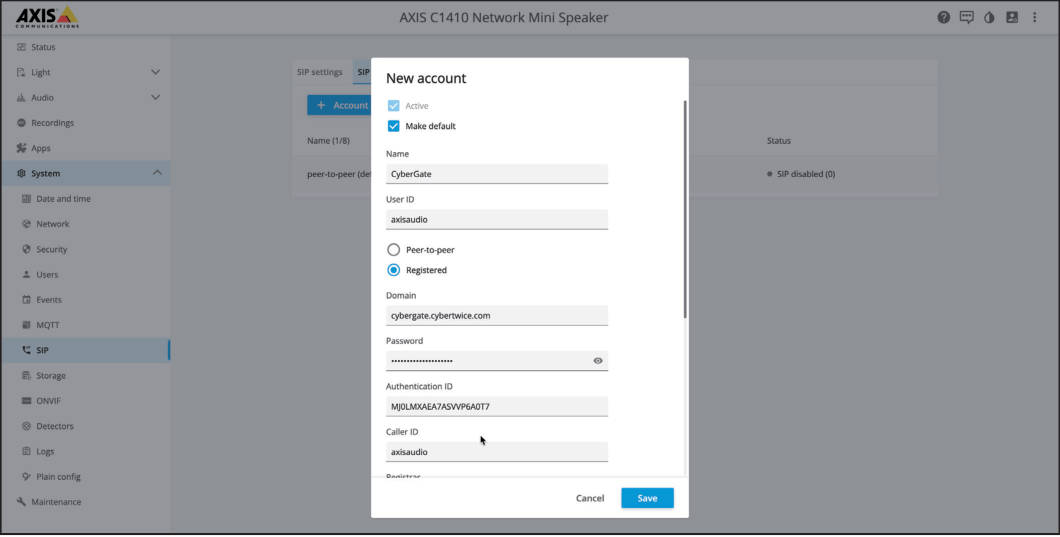Open the Network settings label

pos(53,224)
